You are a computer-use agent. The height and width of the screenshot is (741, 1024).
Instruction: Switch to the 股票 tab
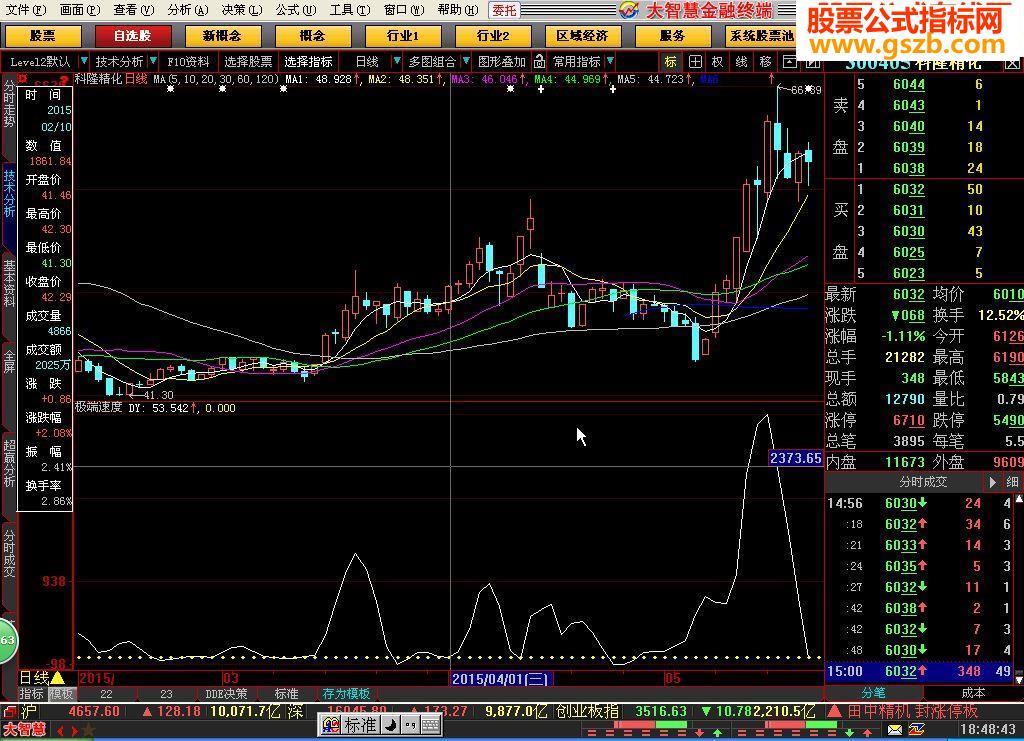click(x=42, y=36)
